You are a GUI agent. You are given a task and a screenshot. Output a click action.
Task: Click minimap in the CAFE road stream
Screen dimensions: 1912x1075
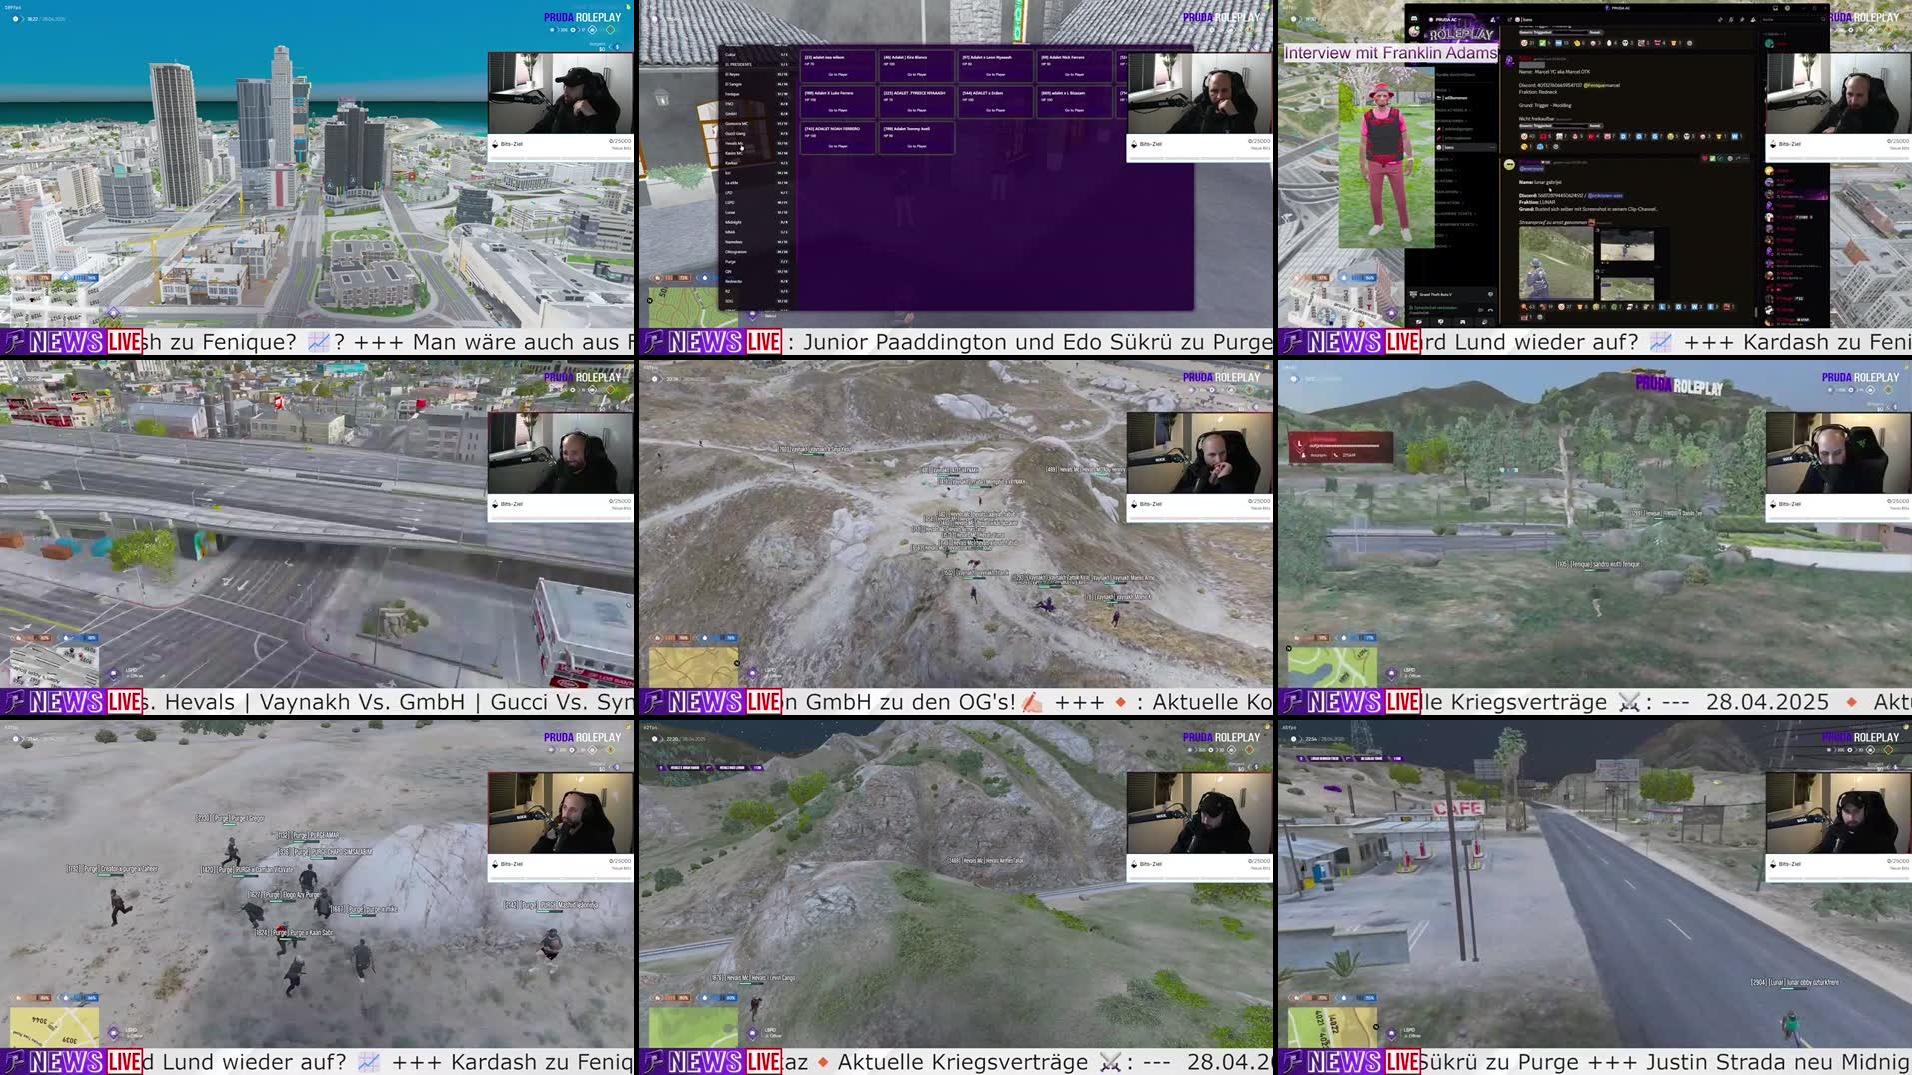pos(1332,1028)
